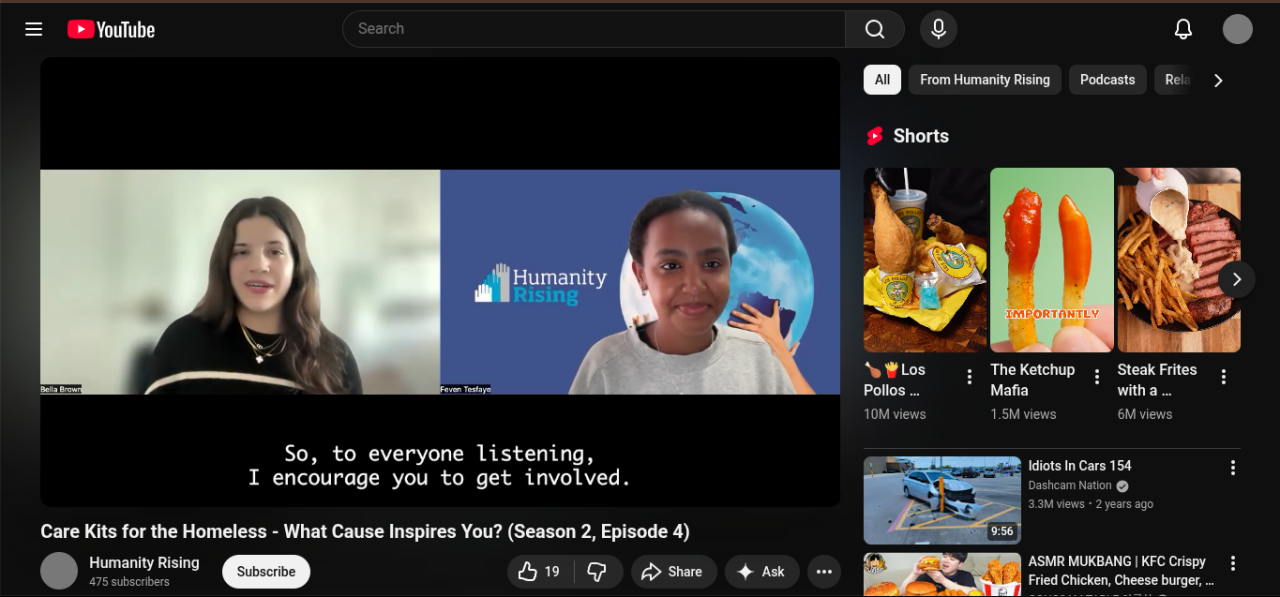Show more filter chips with arrow
The width and height of the screenshot is (1280, 597).
click(x=1218, y=80)
